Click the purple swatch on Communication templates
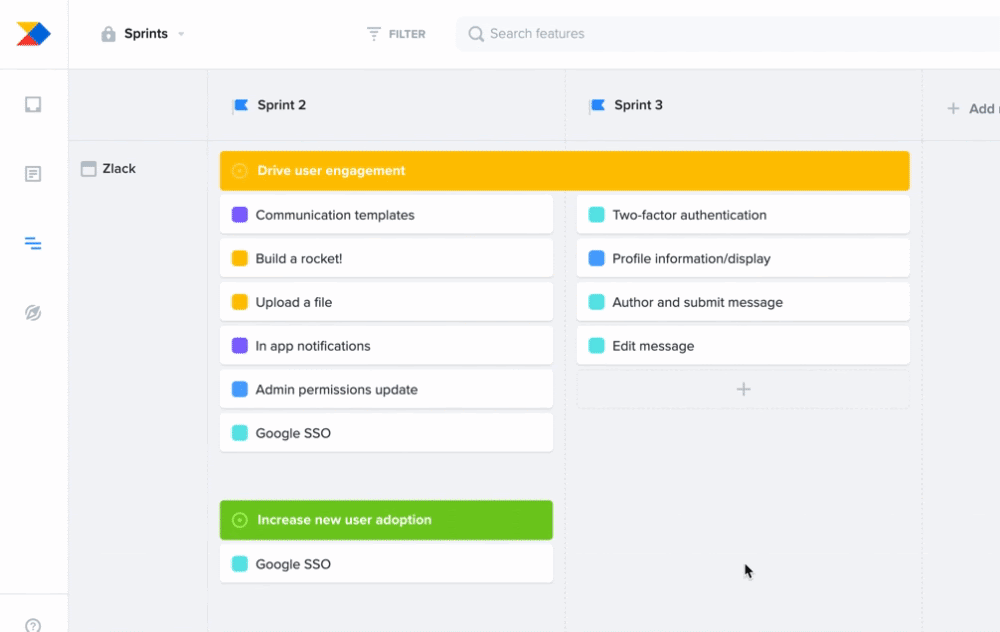 point(240,215)
